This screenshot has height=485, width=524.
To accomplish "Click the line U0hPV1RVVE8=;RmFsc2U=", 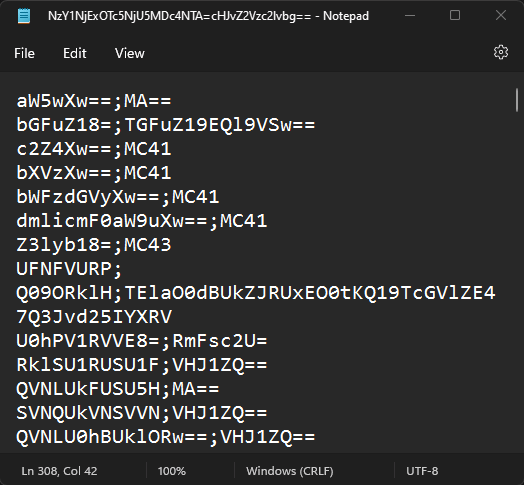I will 142,341.
